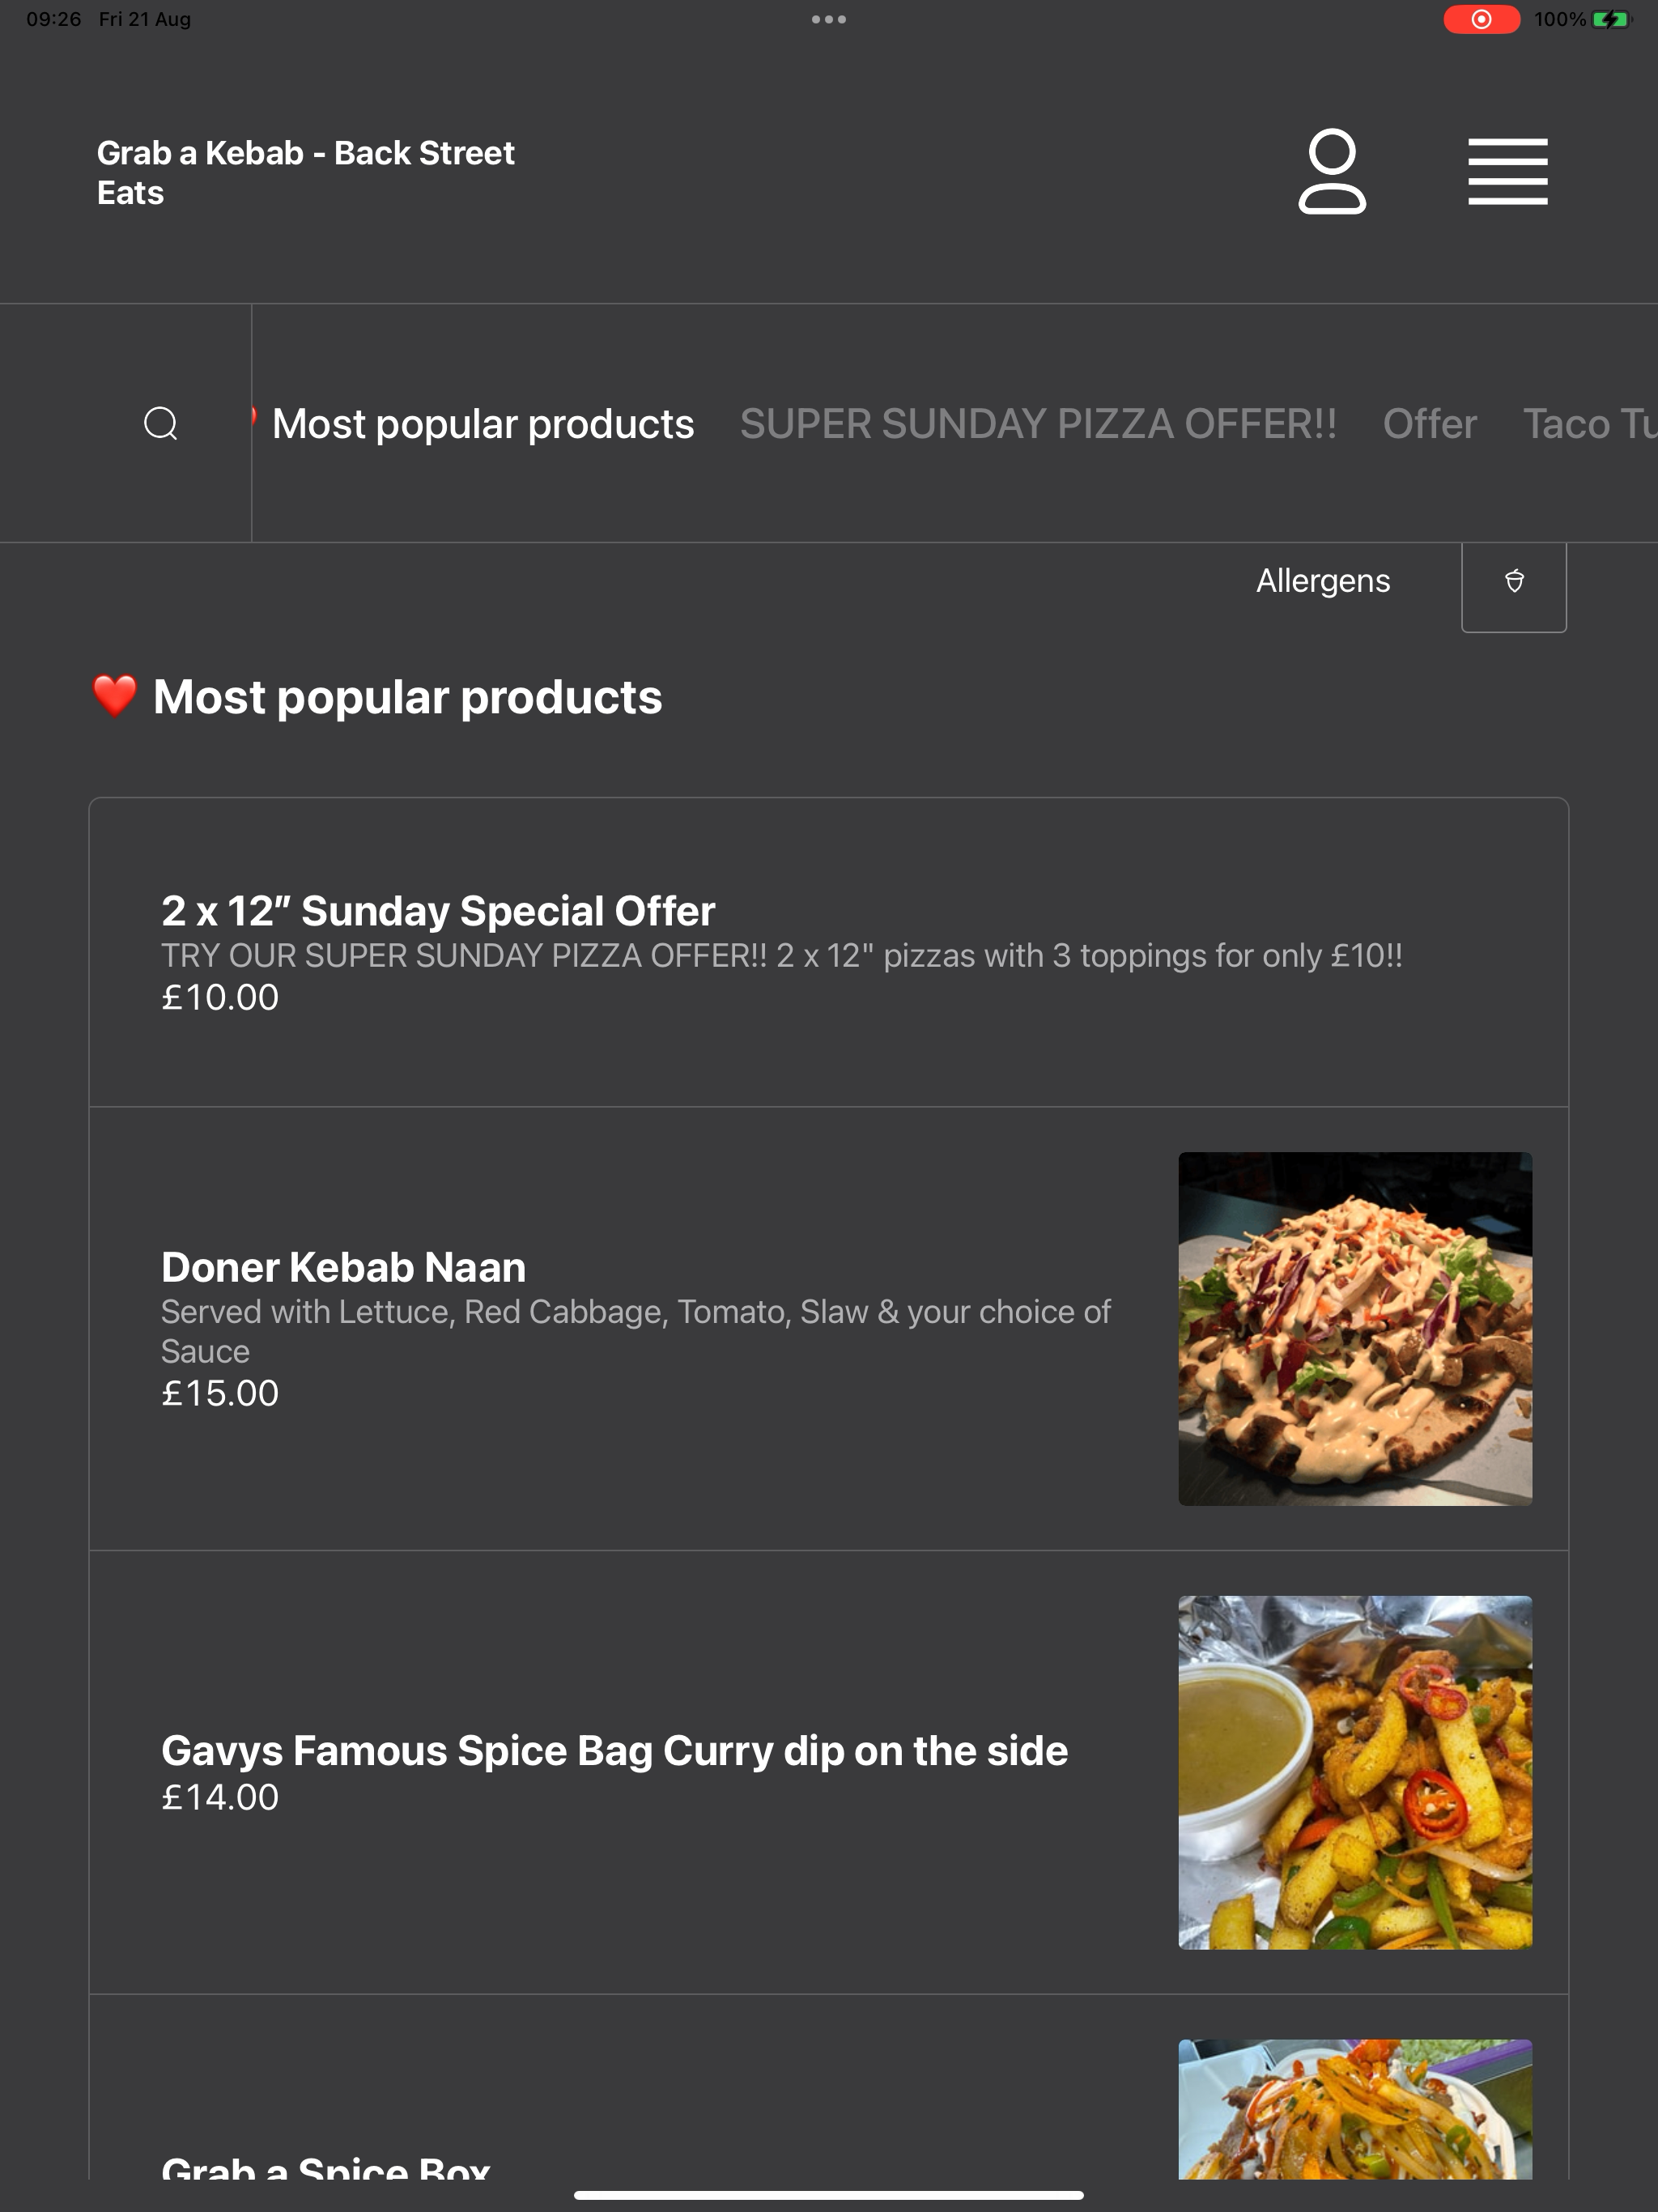
Task: Select Gavys Famous Spice Bag Curry dip item
Action: coord(828,1772)
